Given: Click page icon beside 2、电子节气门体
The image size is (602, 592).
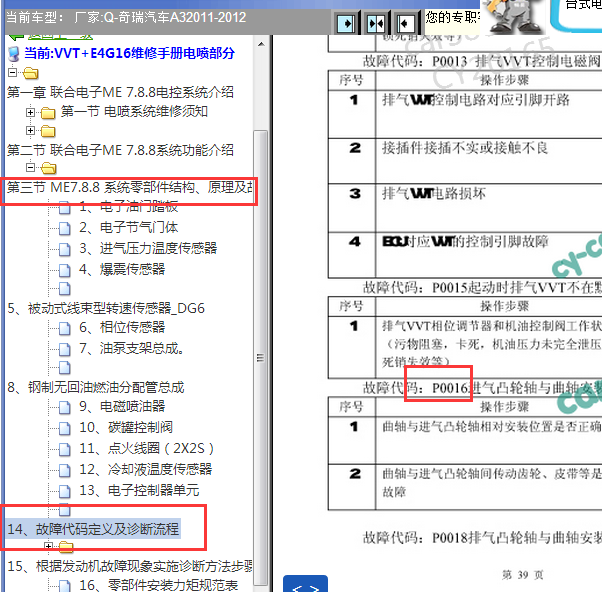Looking at the screenshot, I should pos(64,228).
